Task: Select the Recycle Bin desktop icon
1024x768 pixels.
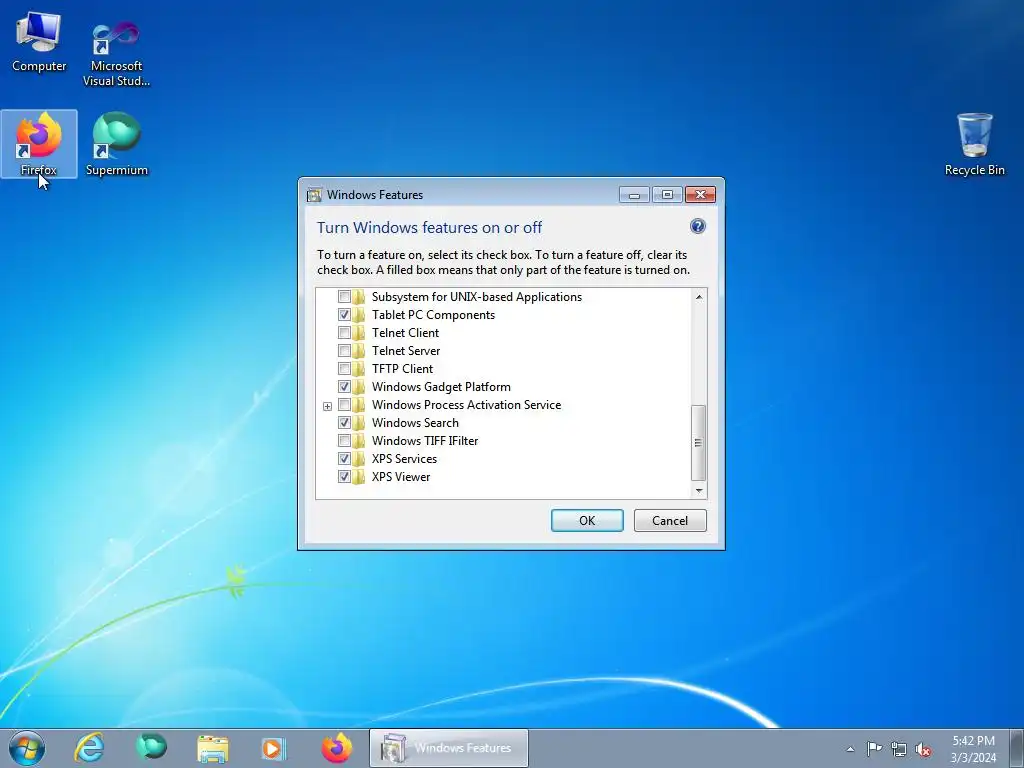Action: tap(974, 144)
